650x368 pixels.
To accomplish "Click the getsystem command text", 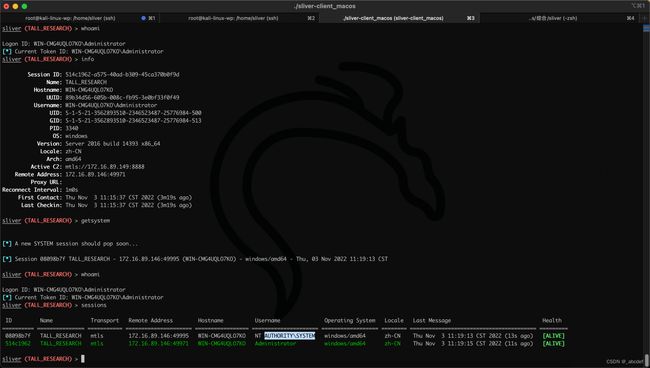I will point(95,220).
